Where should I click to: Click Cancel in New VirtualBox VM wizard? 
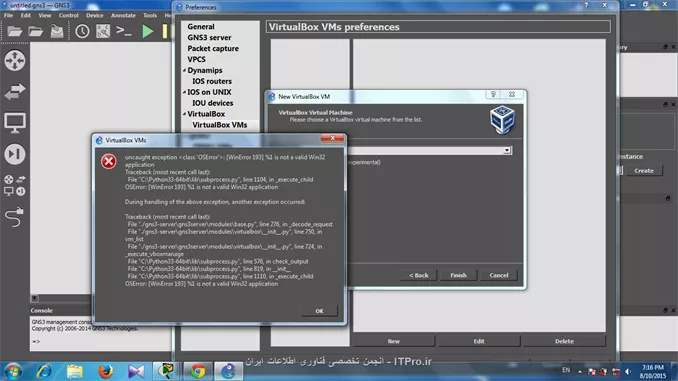coord(499,275)
